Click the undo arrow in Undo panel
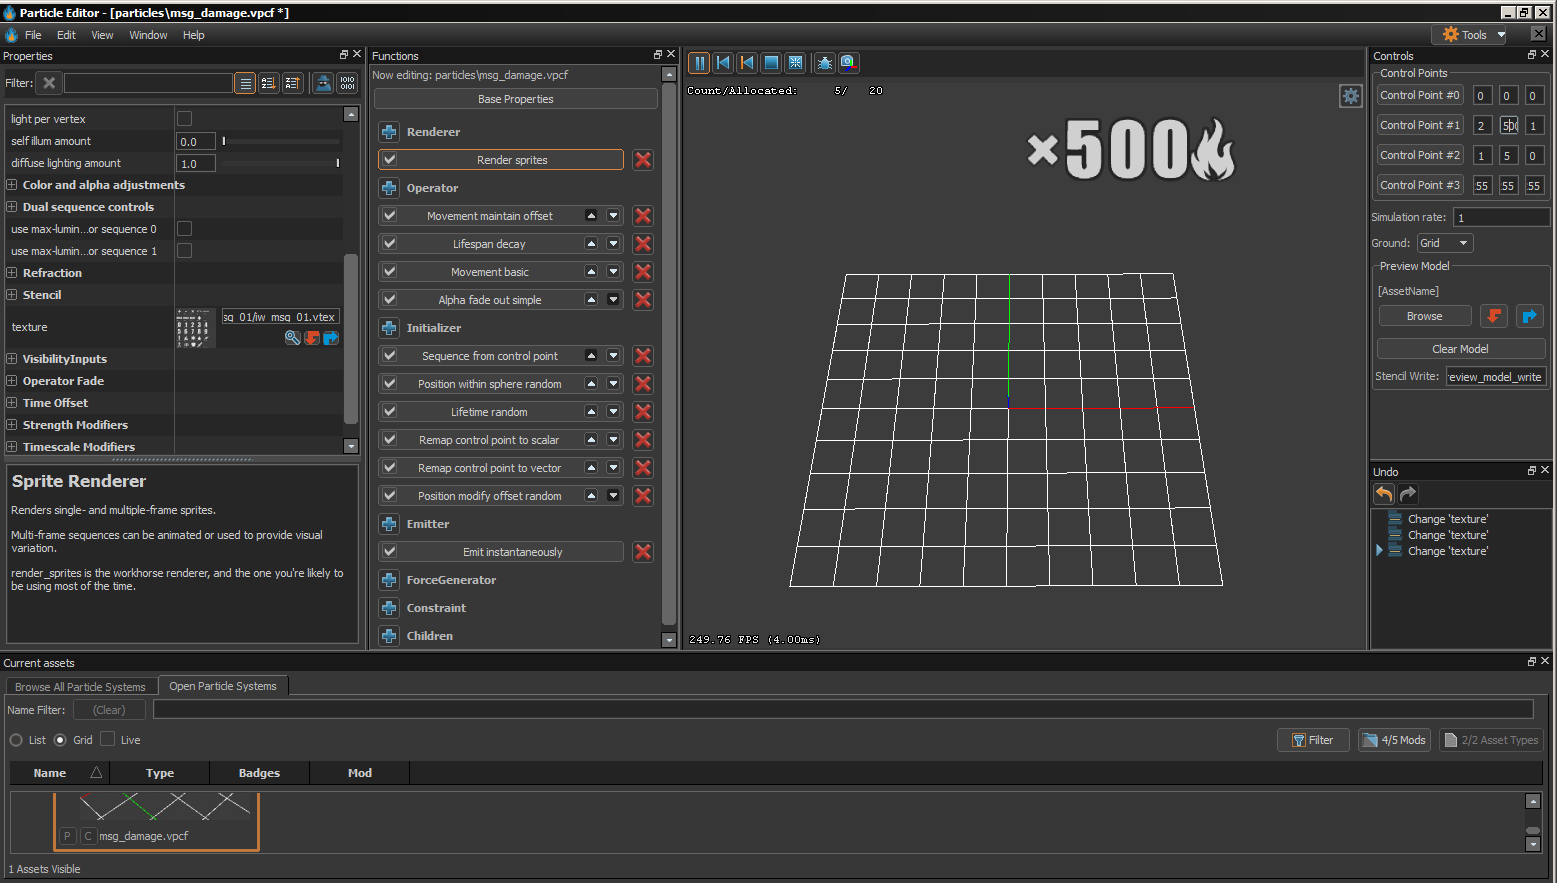This screenshot has height=883, width=1557. [x=1384, y=494]
